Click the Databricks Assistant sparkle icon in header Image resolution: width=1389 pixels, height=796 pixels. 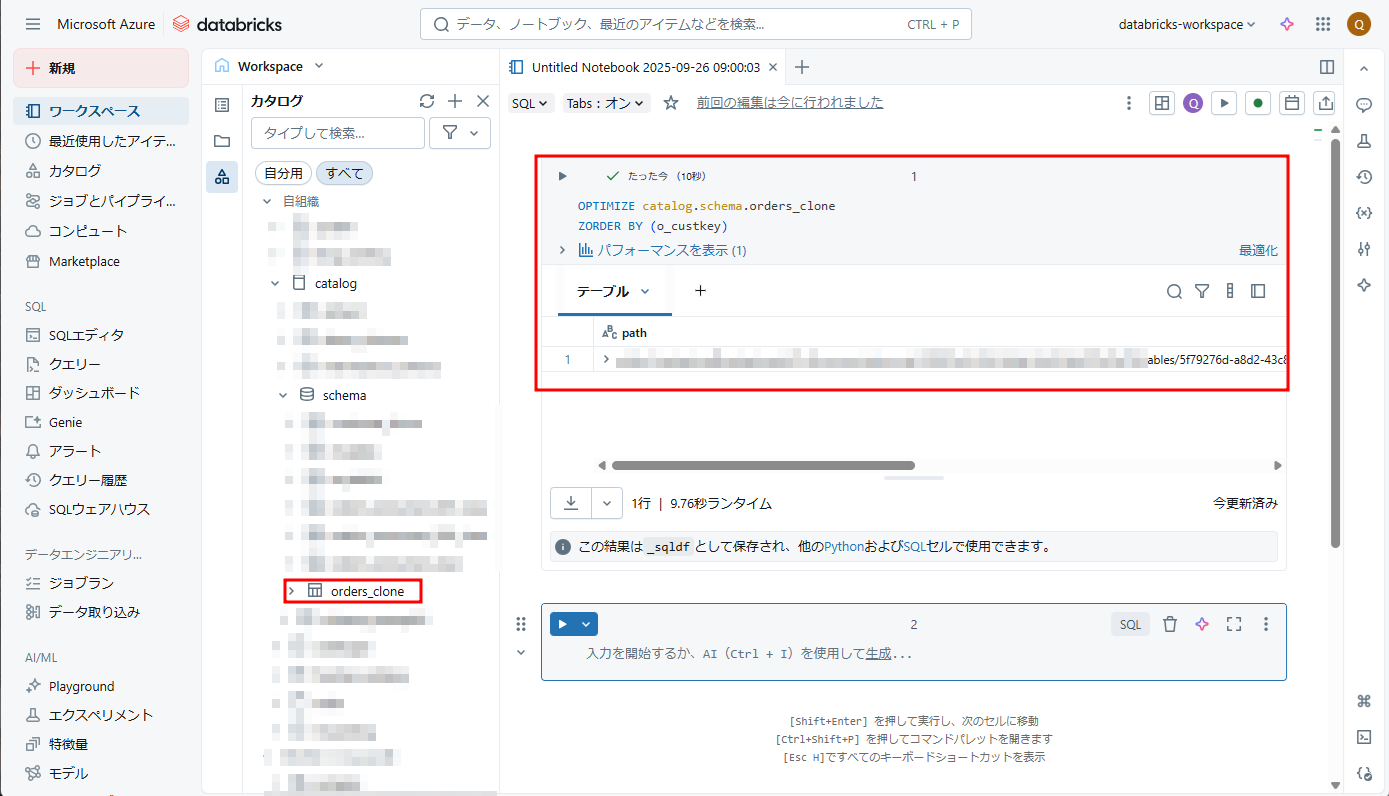(x=1288, y=24)
